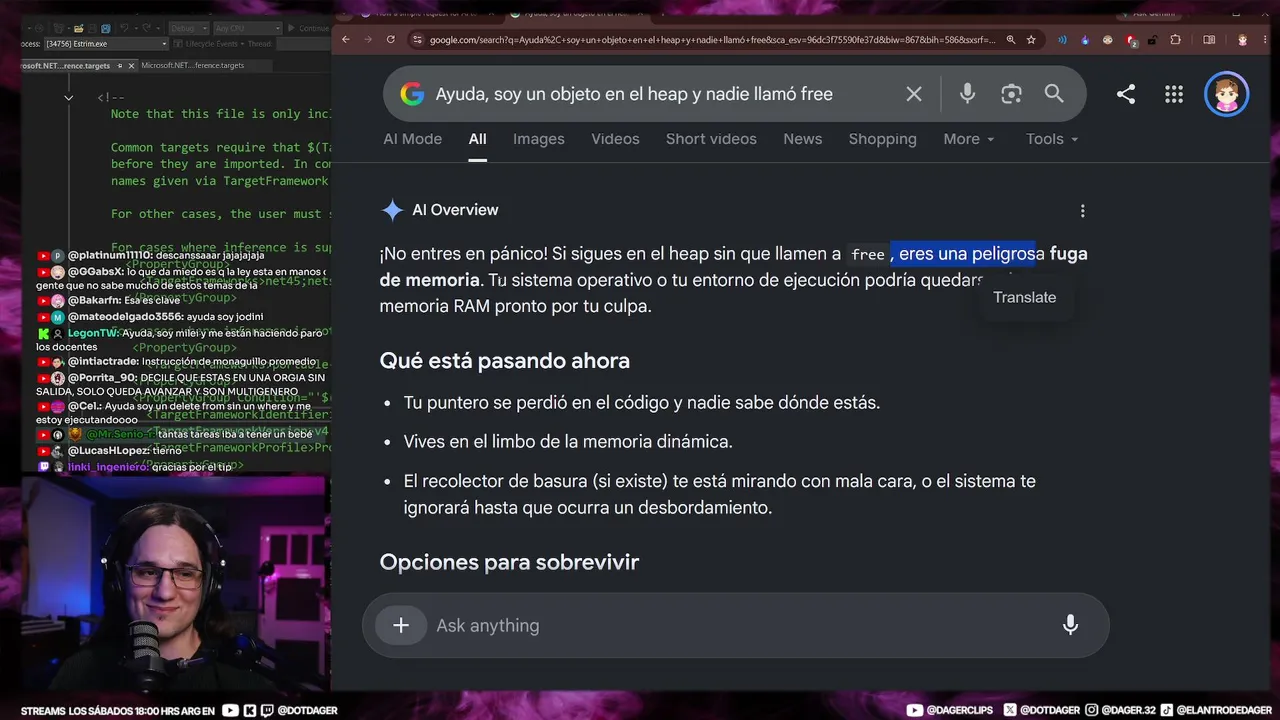
Task: Open the Google account avatar menu
Action: (1226, 94)
